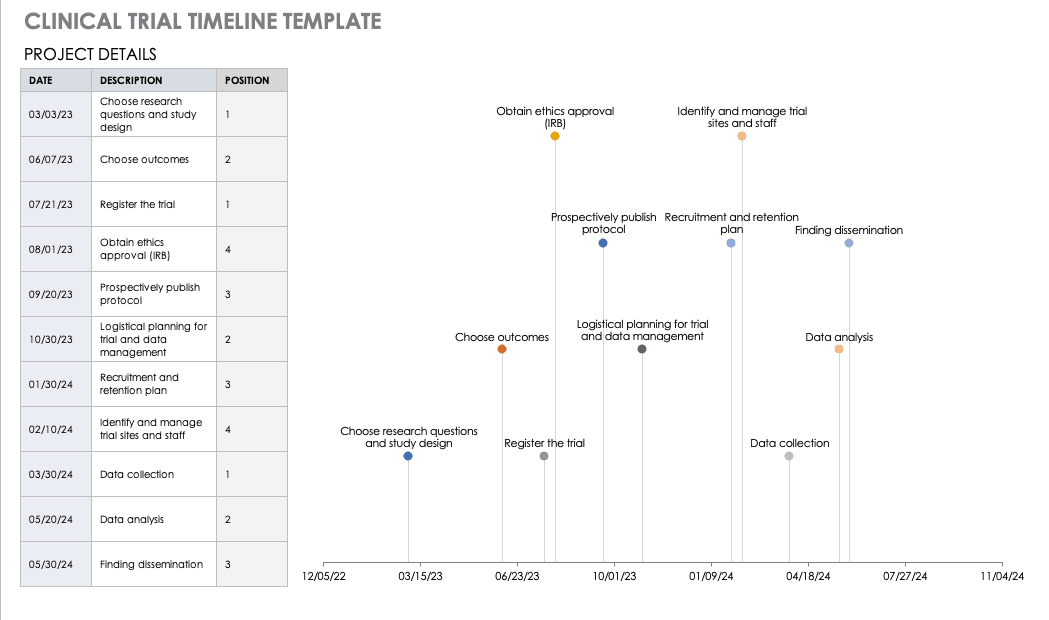This screenshot has width=1049, height=620.
Task: Select the Prospectively publish protocol marker dot
Action: tap(603, 243)
